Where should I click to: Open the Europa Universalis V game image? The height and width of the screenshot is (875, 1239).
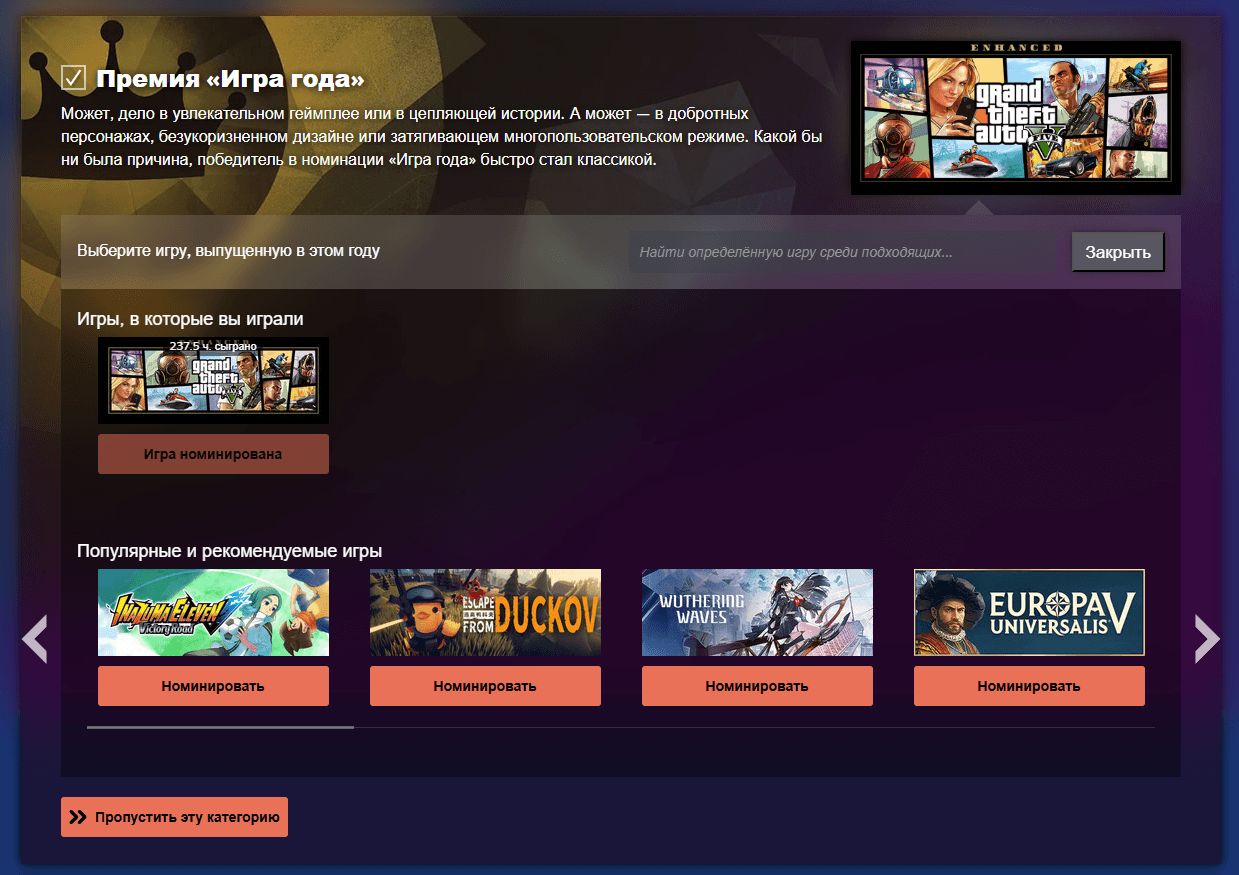[1029, 612]
